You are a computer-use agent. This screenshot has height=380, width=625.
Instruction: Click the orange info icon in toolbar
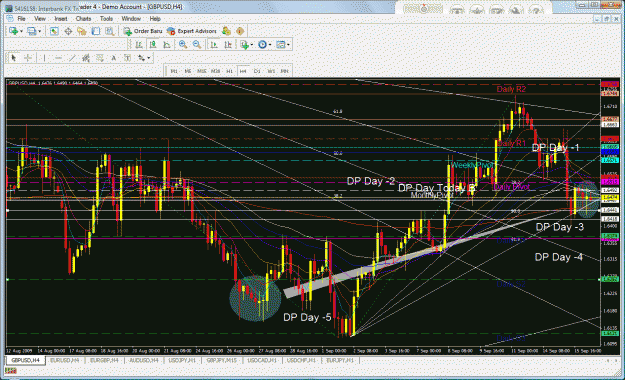pos(240,31)
